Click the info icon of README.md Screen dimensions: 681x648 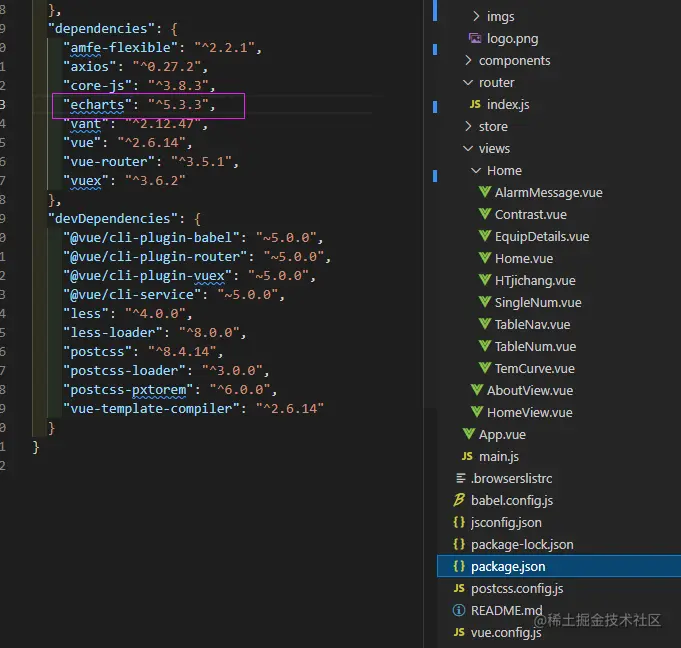459,610
